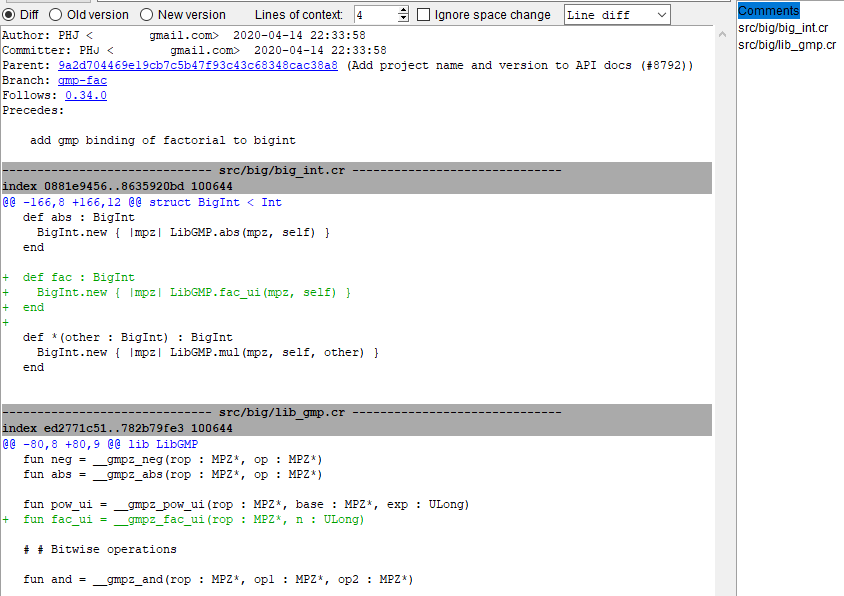Click line 'fun and = __gmpz_and'
The height and width of the screenshot is (596, 844).
(218, 580)
